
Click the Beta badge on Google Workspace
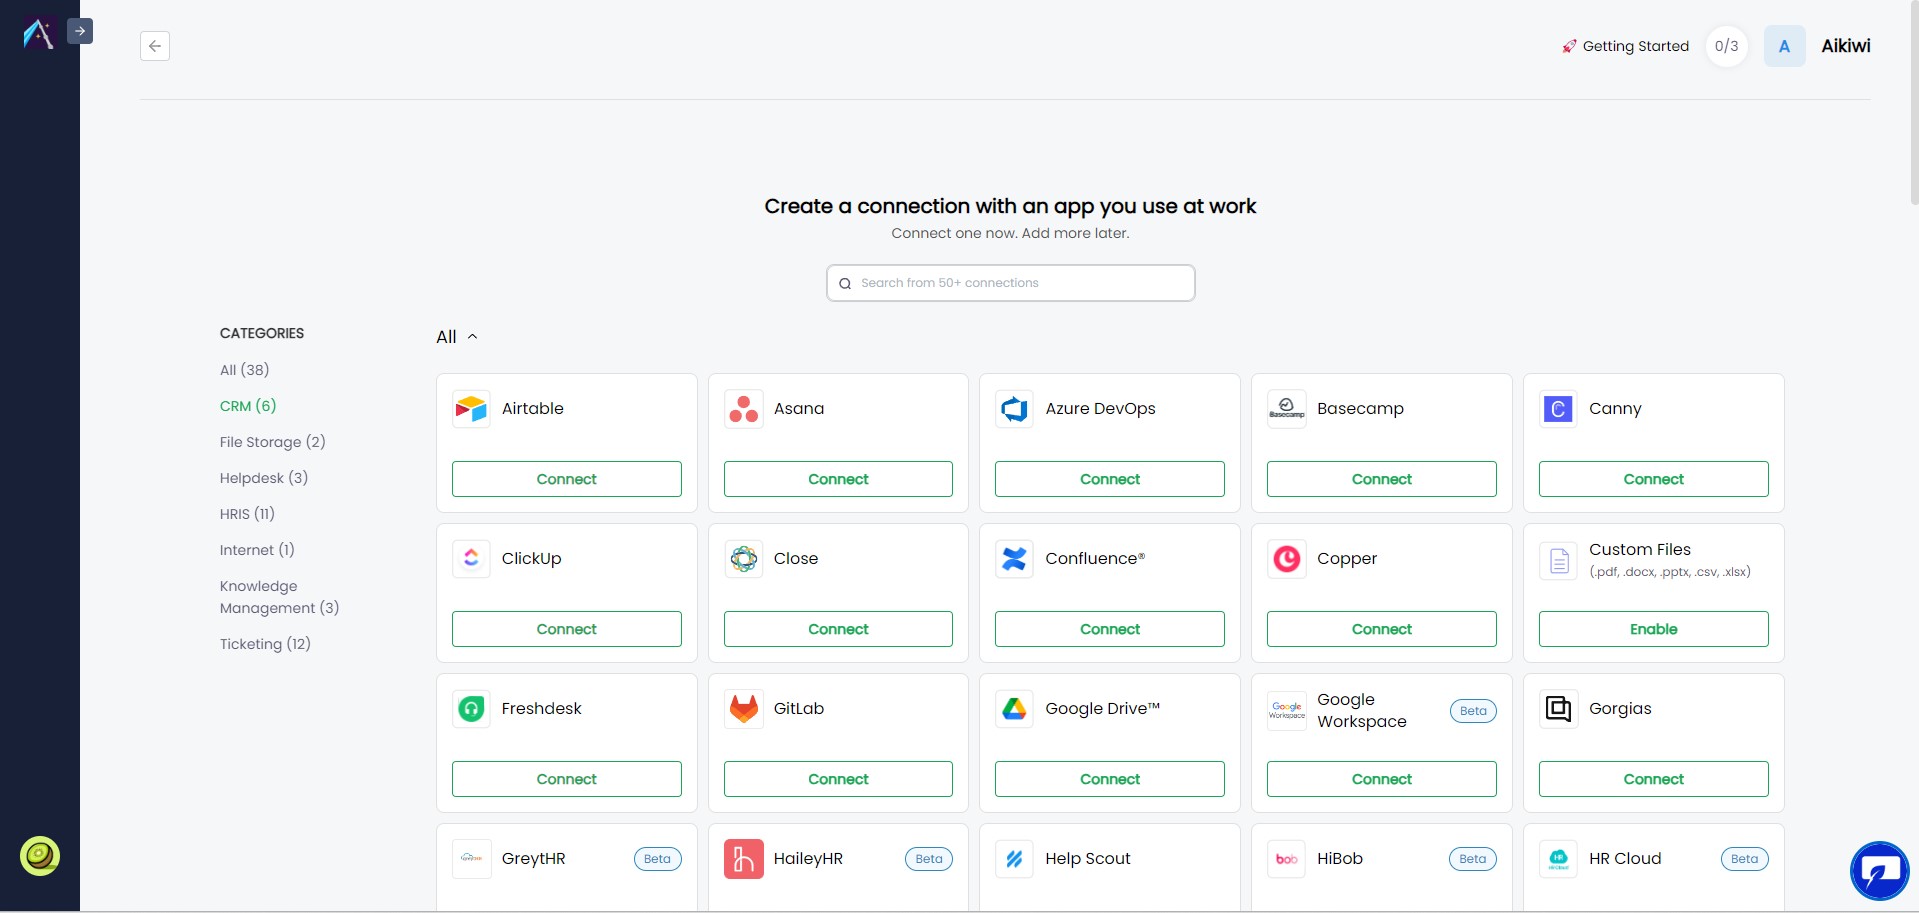pyautogui.click(x=1473, y=711)
